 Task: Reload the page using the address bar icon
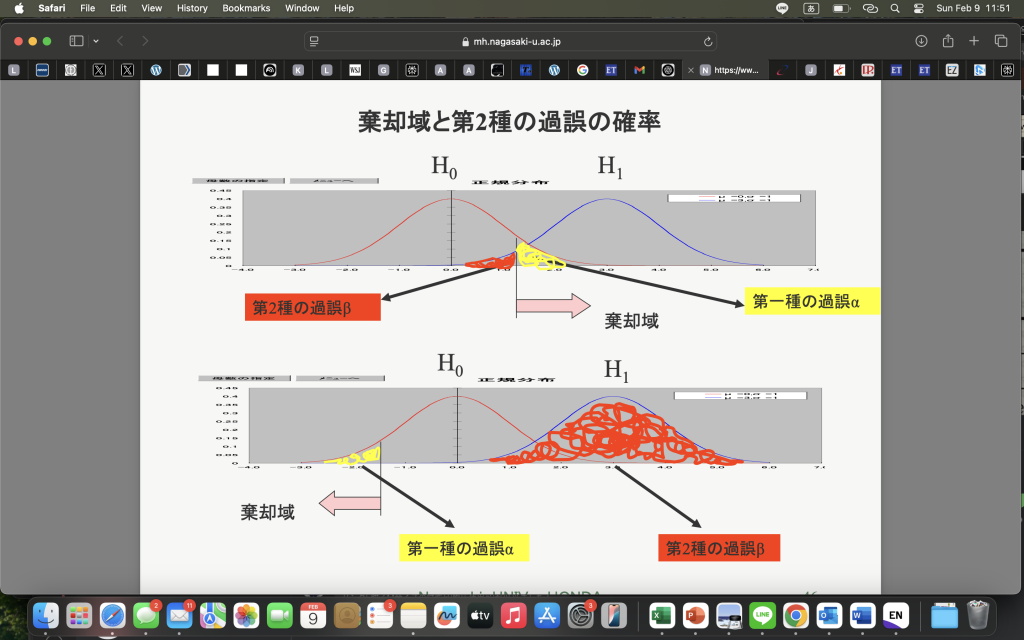710,43
